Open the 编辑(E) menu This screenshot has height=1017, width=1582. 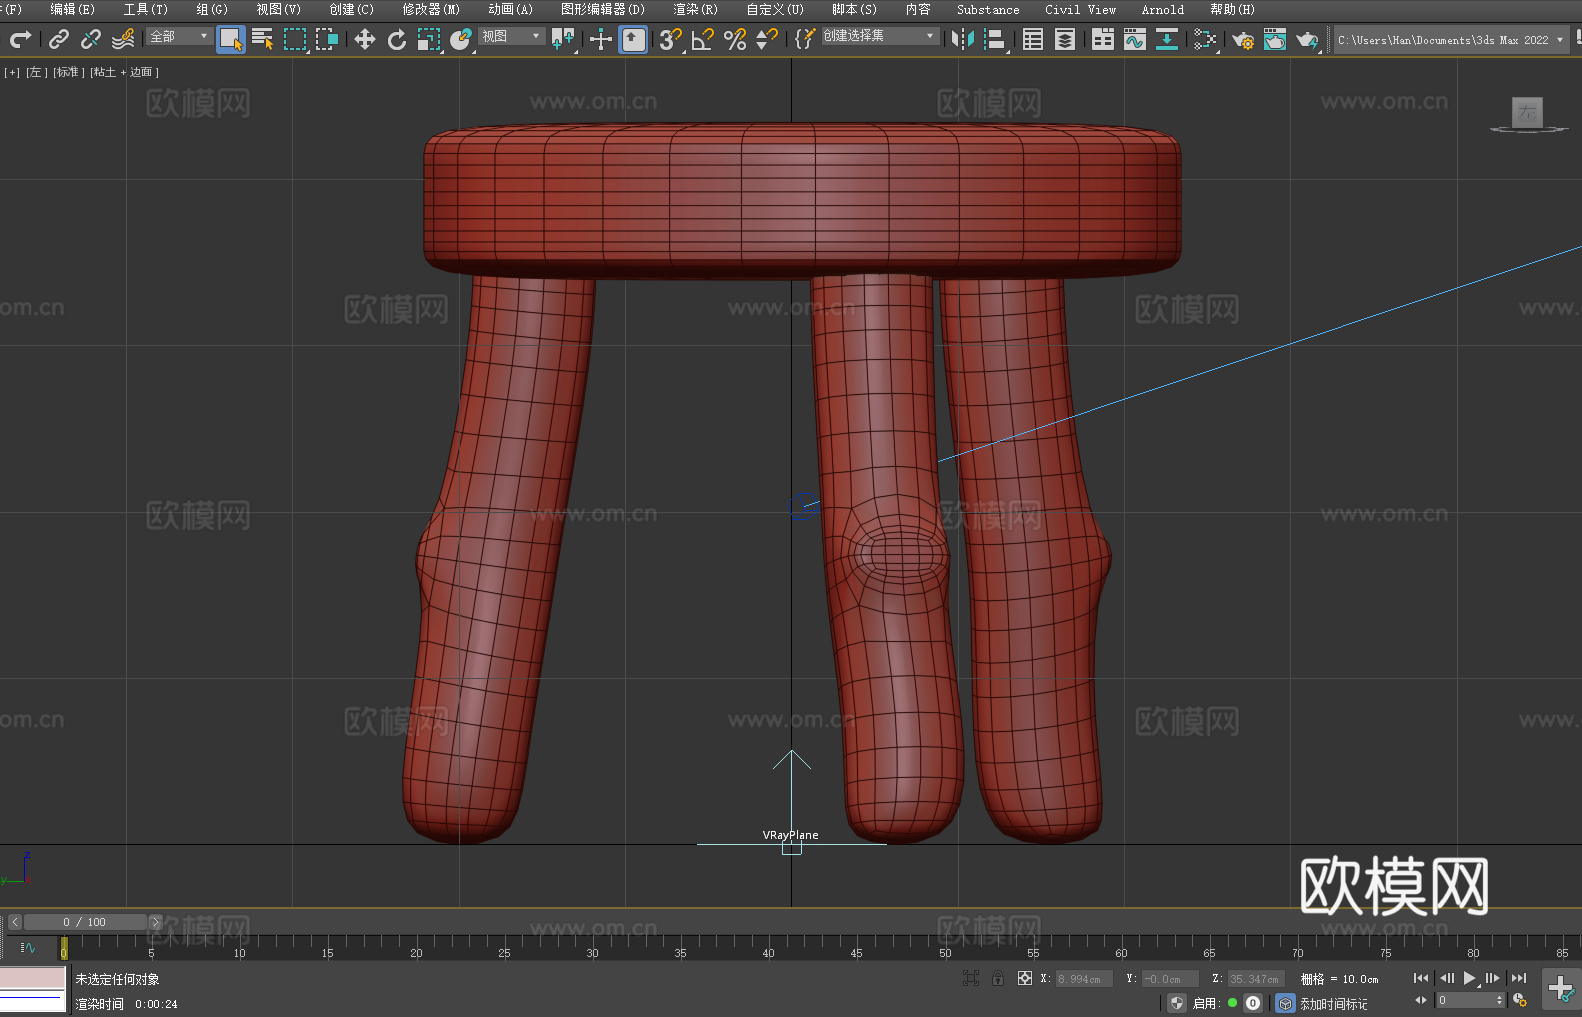(72, 9)
